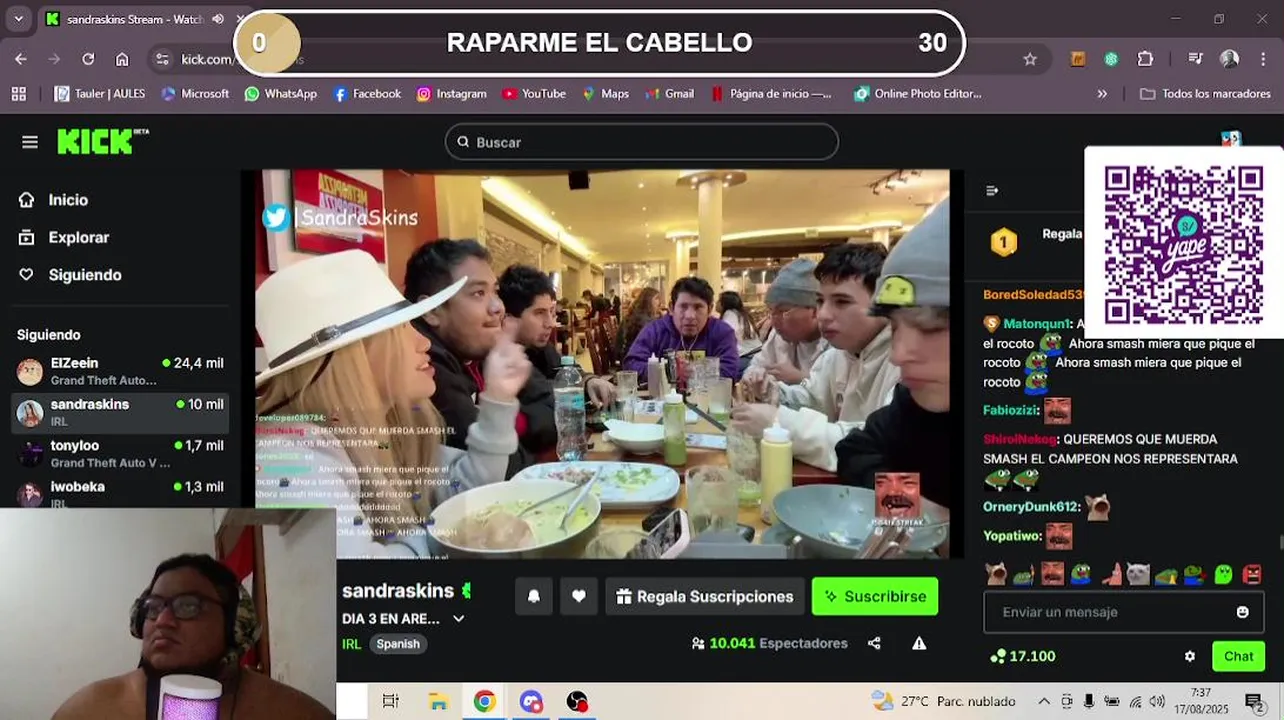Select sandraskins followed channel

click(x=120, y=412)
